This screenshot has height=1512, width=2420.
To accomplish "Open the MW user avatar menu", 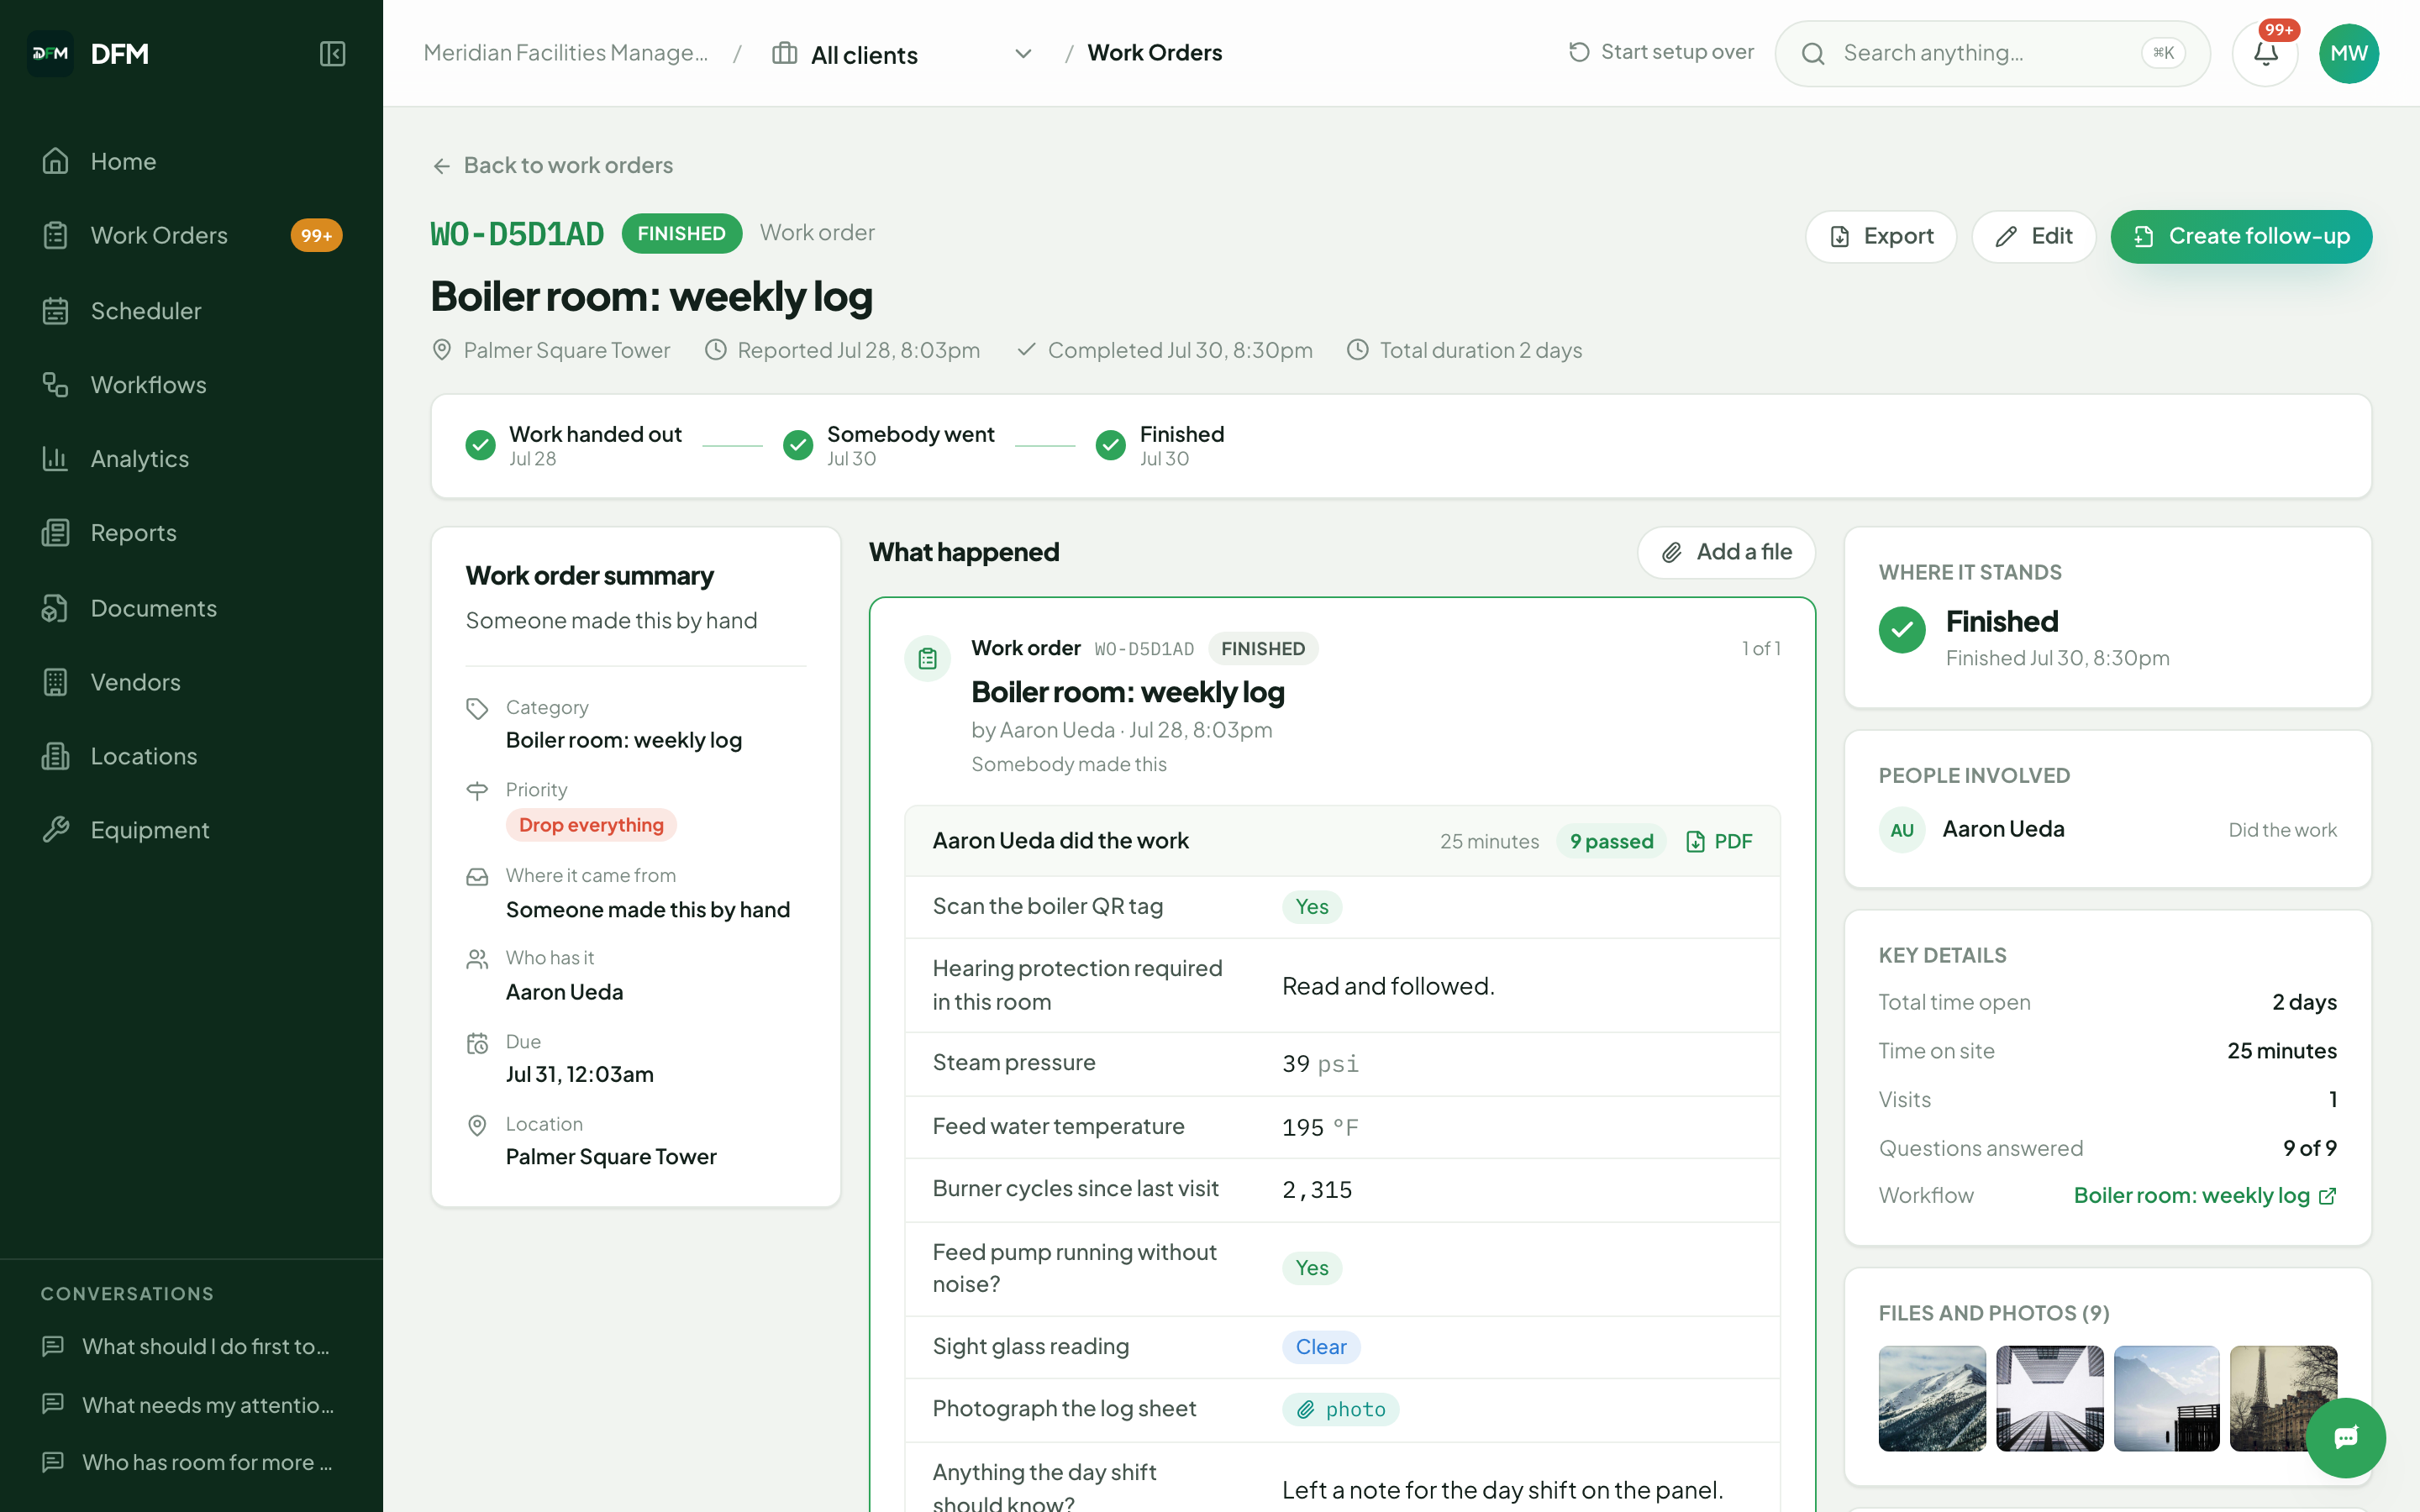I will (x=2348, y=53).
